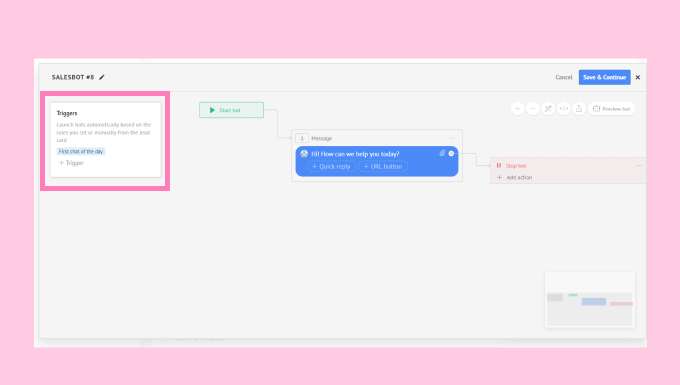
Task: Click the canvas minimap thumbnail
Action: pos(590,300)
